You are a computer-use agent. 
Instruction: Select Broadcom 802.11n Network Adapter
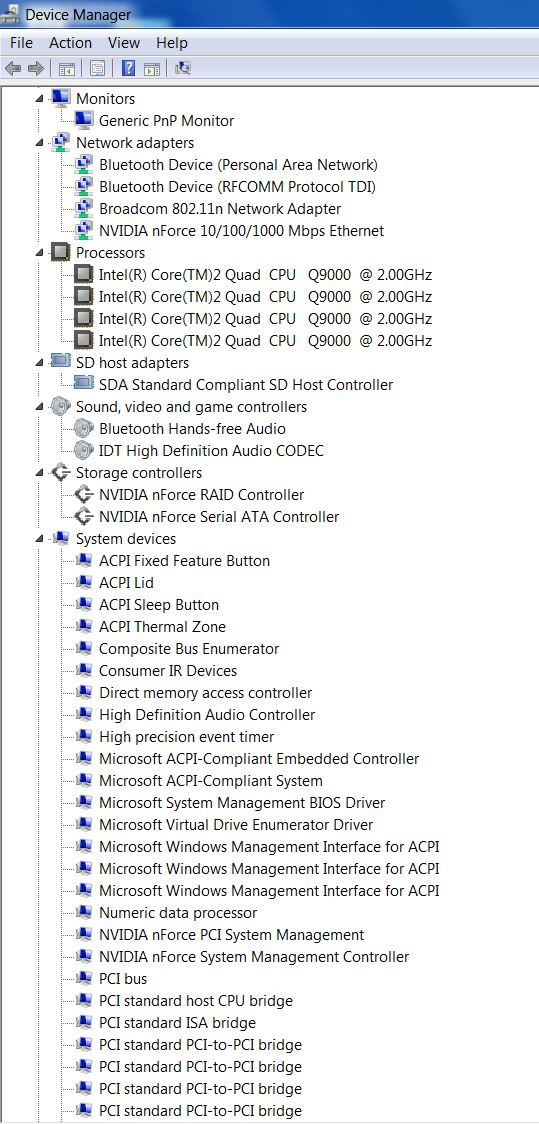click(220, 209)
